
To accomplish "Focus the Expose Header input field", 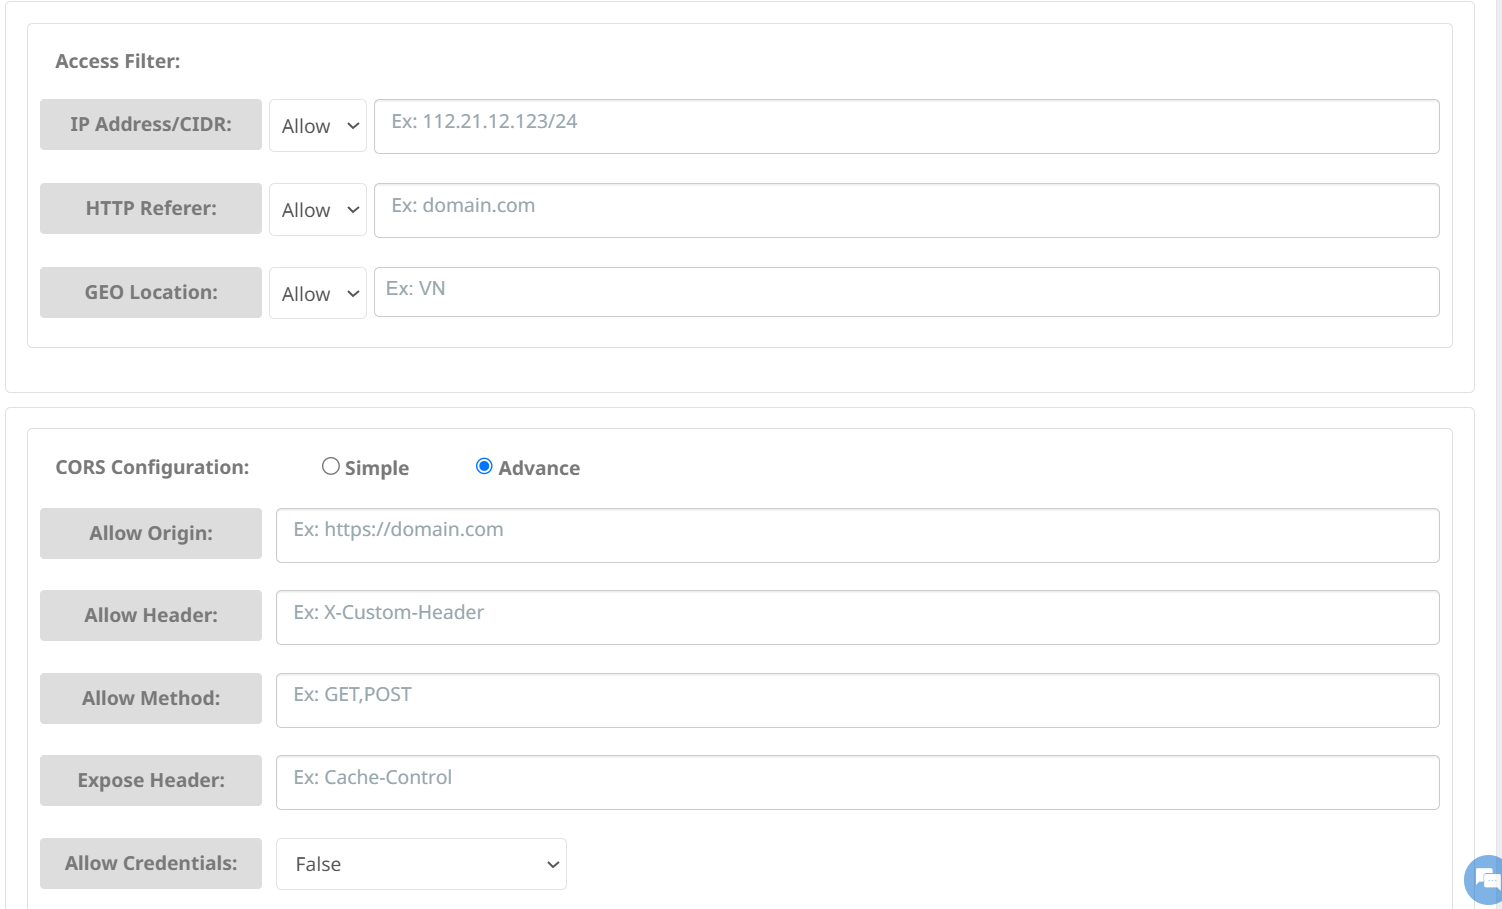I will tap(857, 782).
